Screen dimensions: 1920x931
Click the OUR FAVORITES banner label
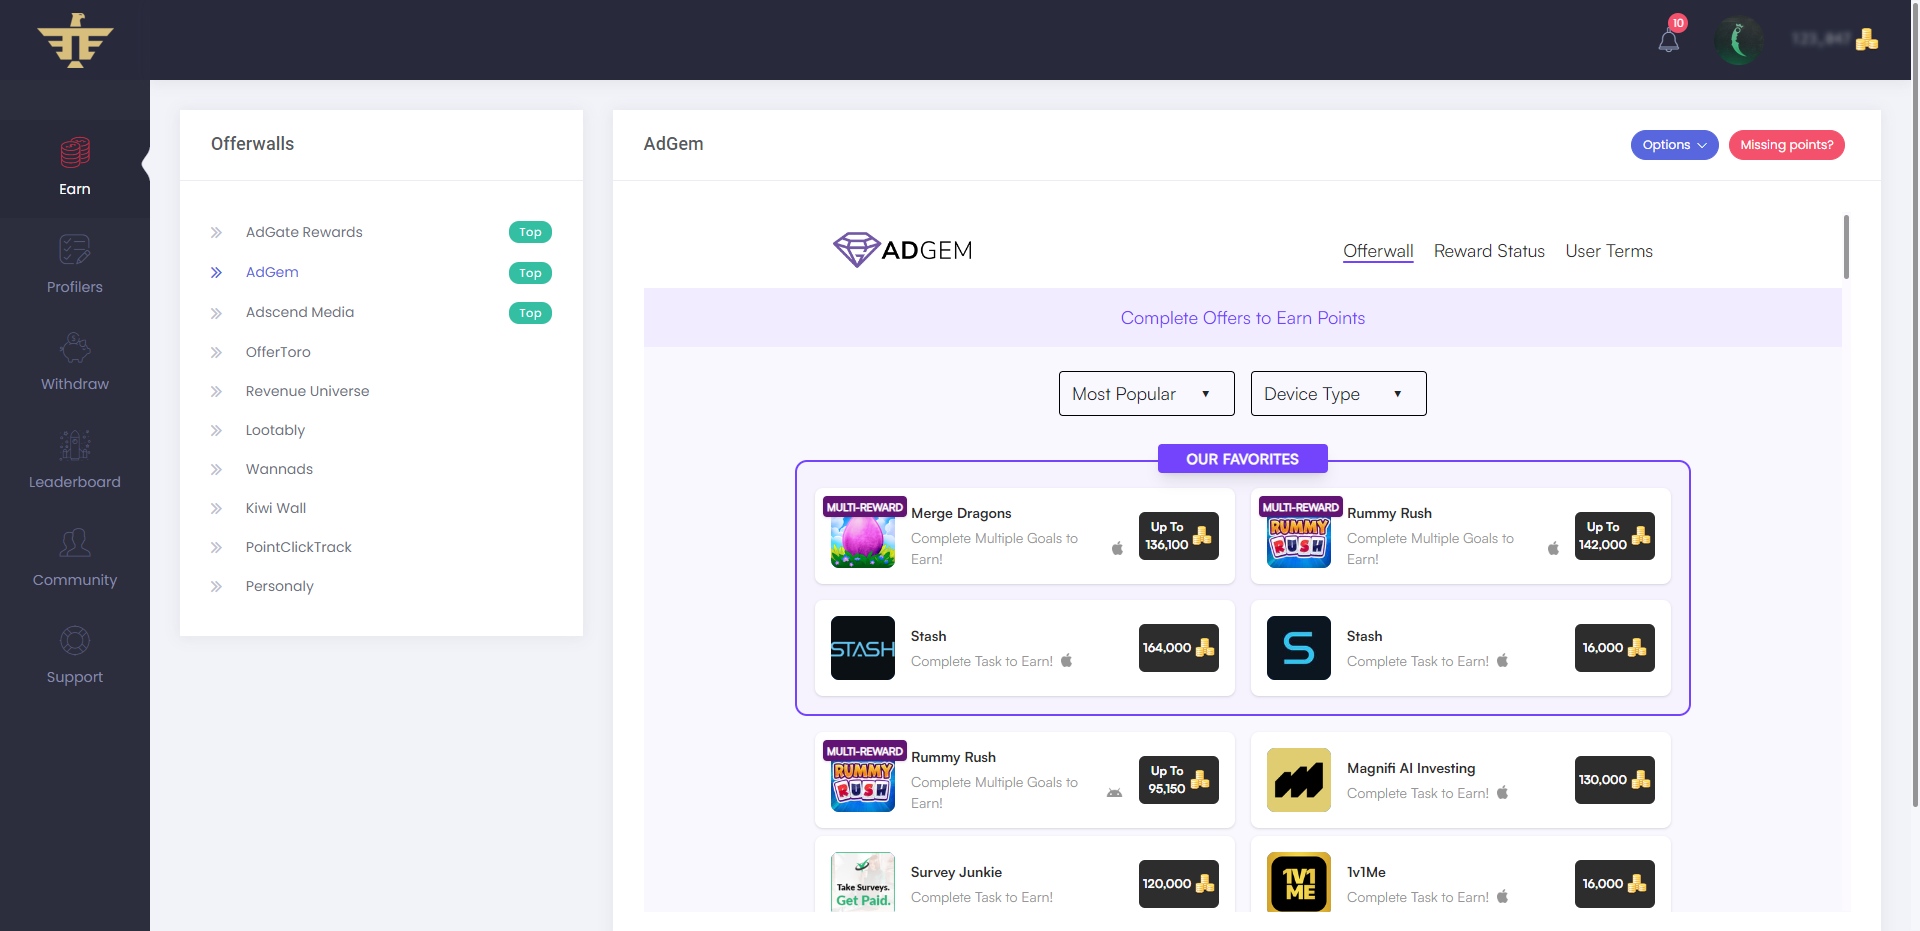pyautogui.click(x=1242, y=459)
